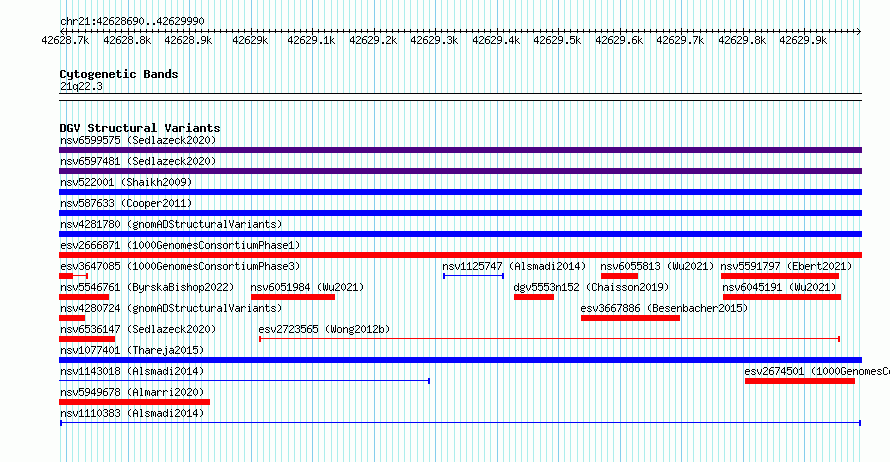Click the purple bar under nsv6599575
890x462 pixels.
(460, 150)
